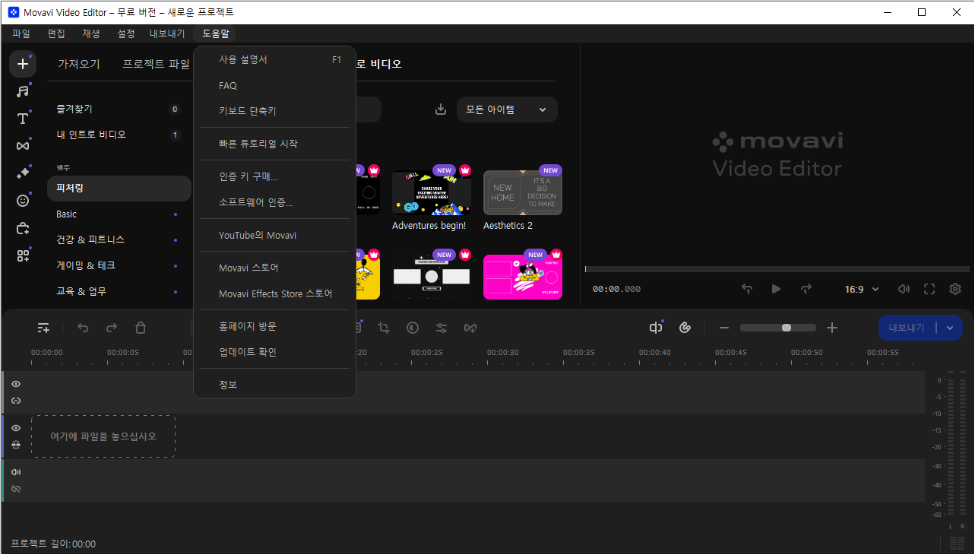Open the Audio (music note) tab in sidebar
This screenshot has height=554, width=974.
22,91
